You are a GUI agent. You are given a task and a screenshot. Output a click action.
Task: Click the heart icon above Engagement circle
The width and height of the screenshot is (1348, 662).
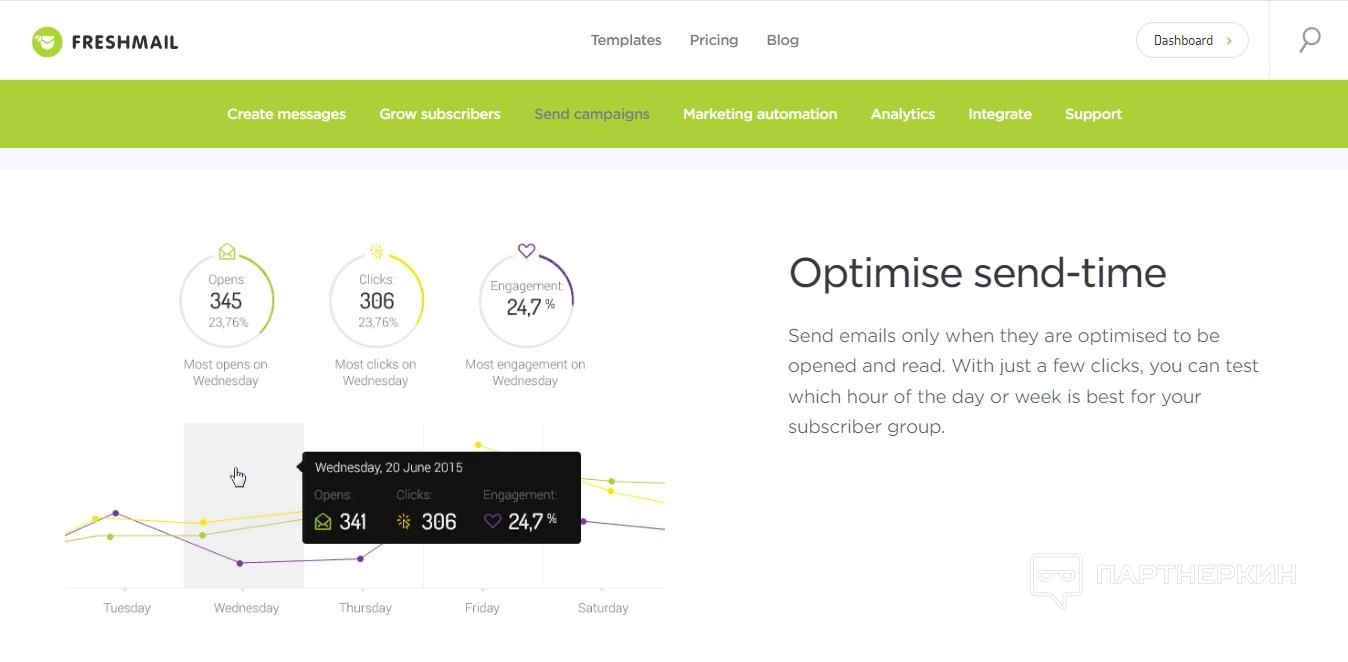tap(526, 251)
